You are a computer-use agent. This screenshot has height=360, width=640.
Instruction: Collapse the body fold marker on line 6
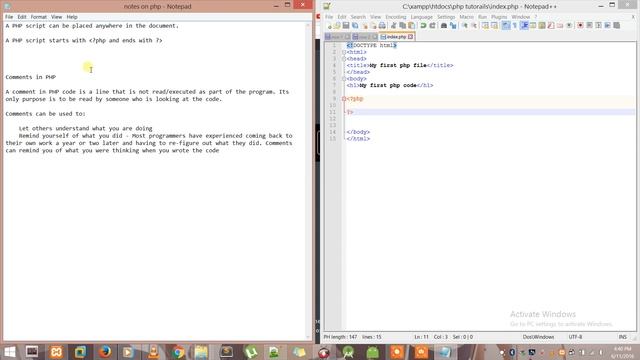click(x=344, y=79)
